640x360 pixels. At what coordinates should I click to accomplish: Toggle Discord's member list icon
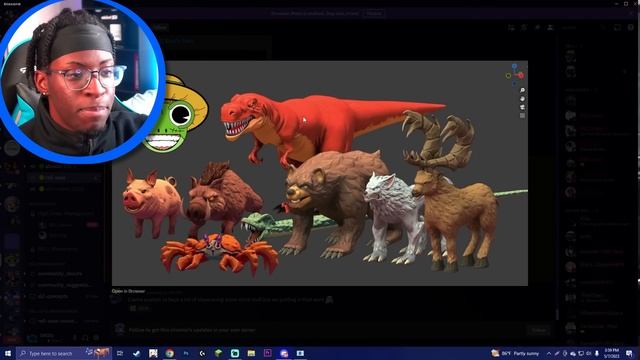[x=550, y=27]
